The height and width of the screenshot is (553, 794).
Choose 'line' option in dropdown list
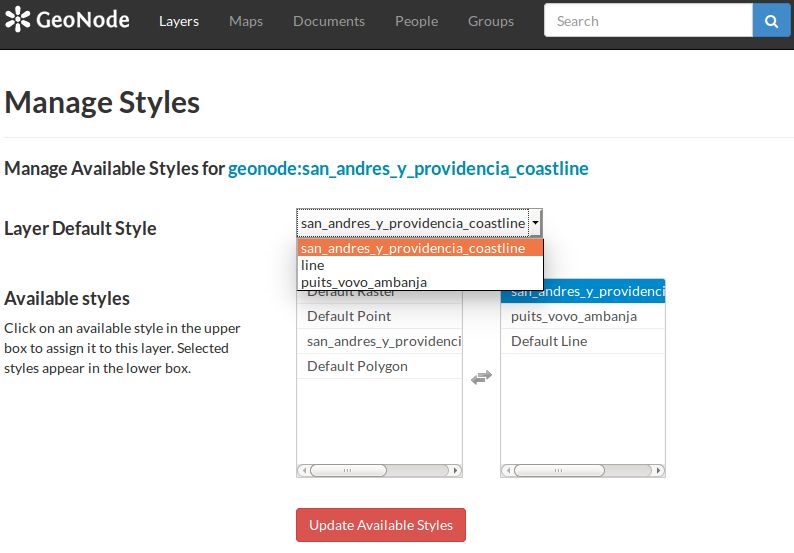(420, 265)
